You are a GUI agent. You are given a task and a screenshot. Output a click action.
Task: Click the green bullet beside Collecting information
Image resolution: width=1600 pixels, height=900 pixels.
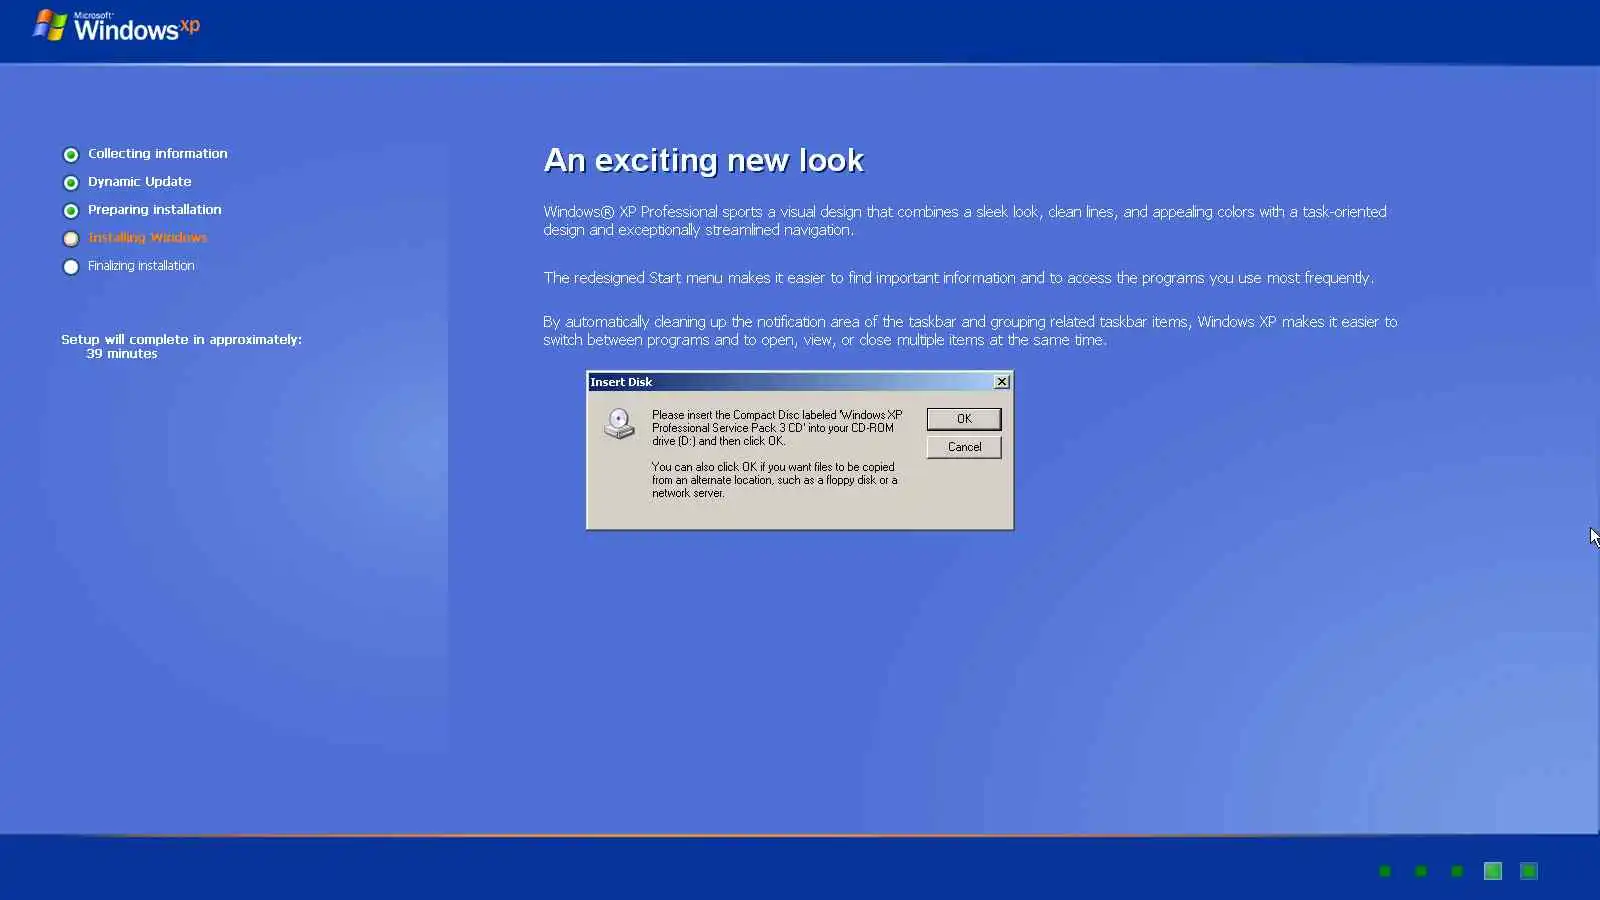pyautogui.click(x=71, y=155)
